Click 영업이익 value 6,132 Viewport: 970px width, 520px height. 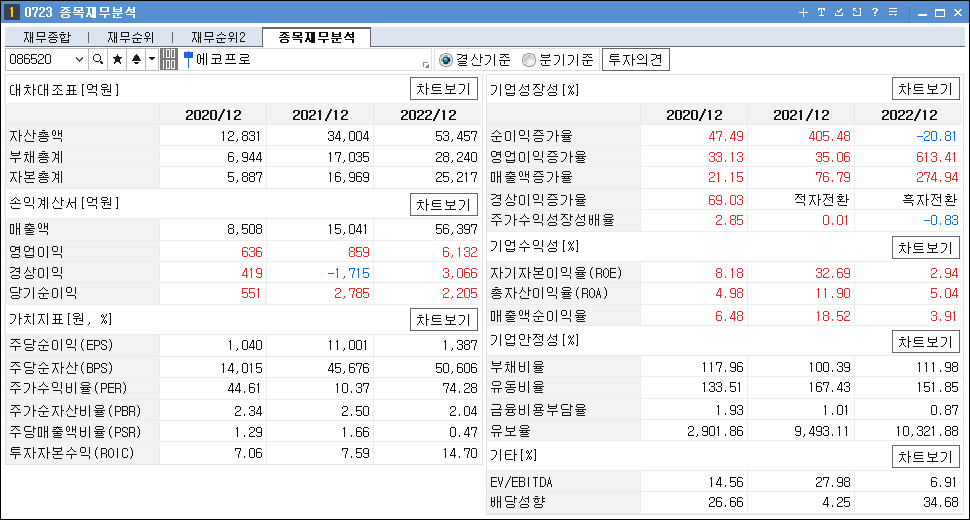click(x=460, y=252)
